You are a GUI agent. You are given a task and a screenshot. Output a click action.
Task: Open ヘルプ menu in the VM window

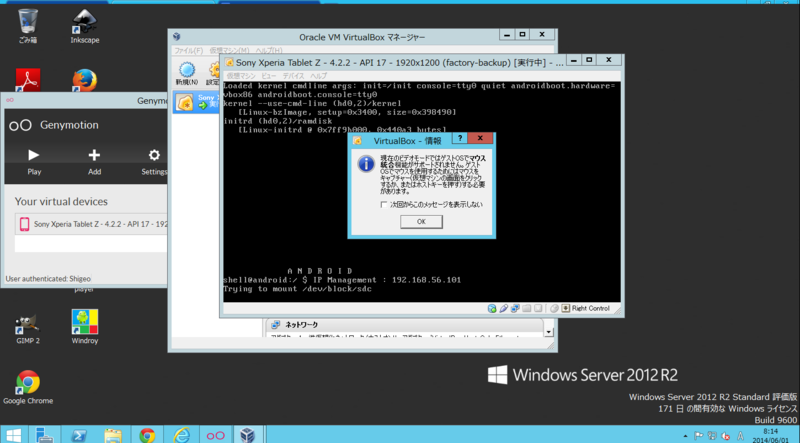pyautogui.click(x=318, y=76)
